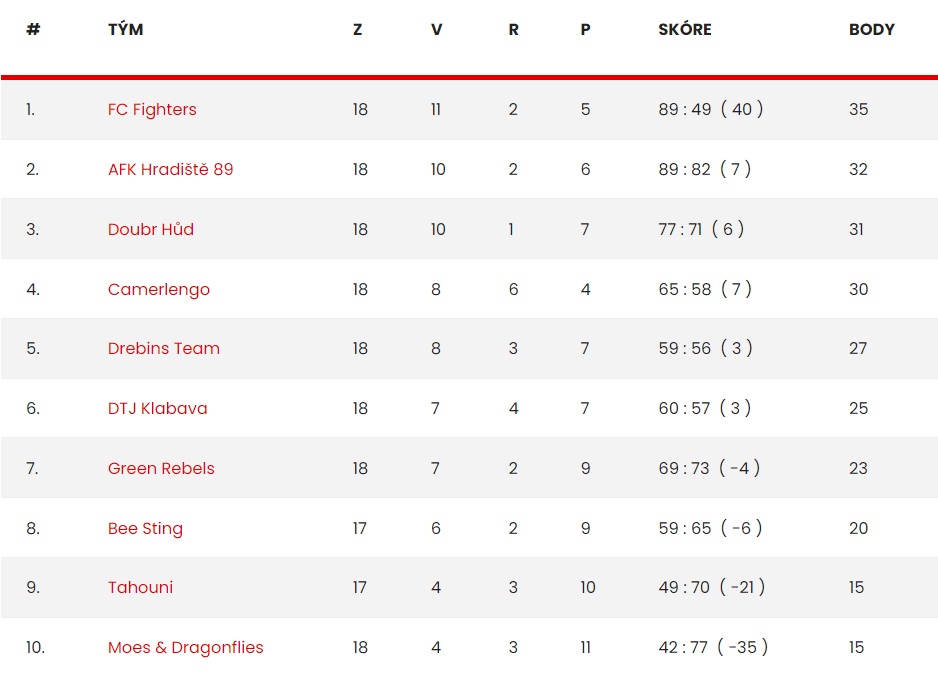Click the 35 points cell of FC Fighters
Screen dimensions: 938x682
[858, 109]
